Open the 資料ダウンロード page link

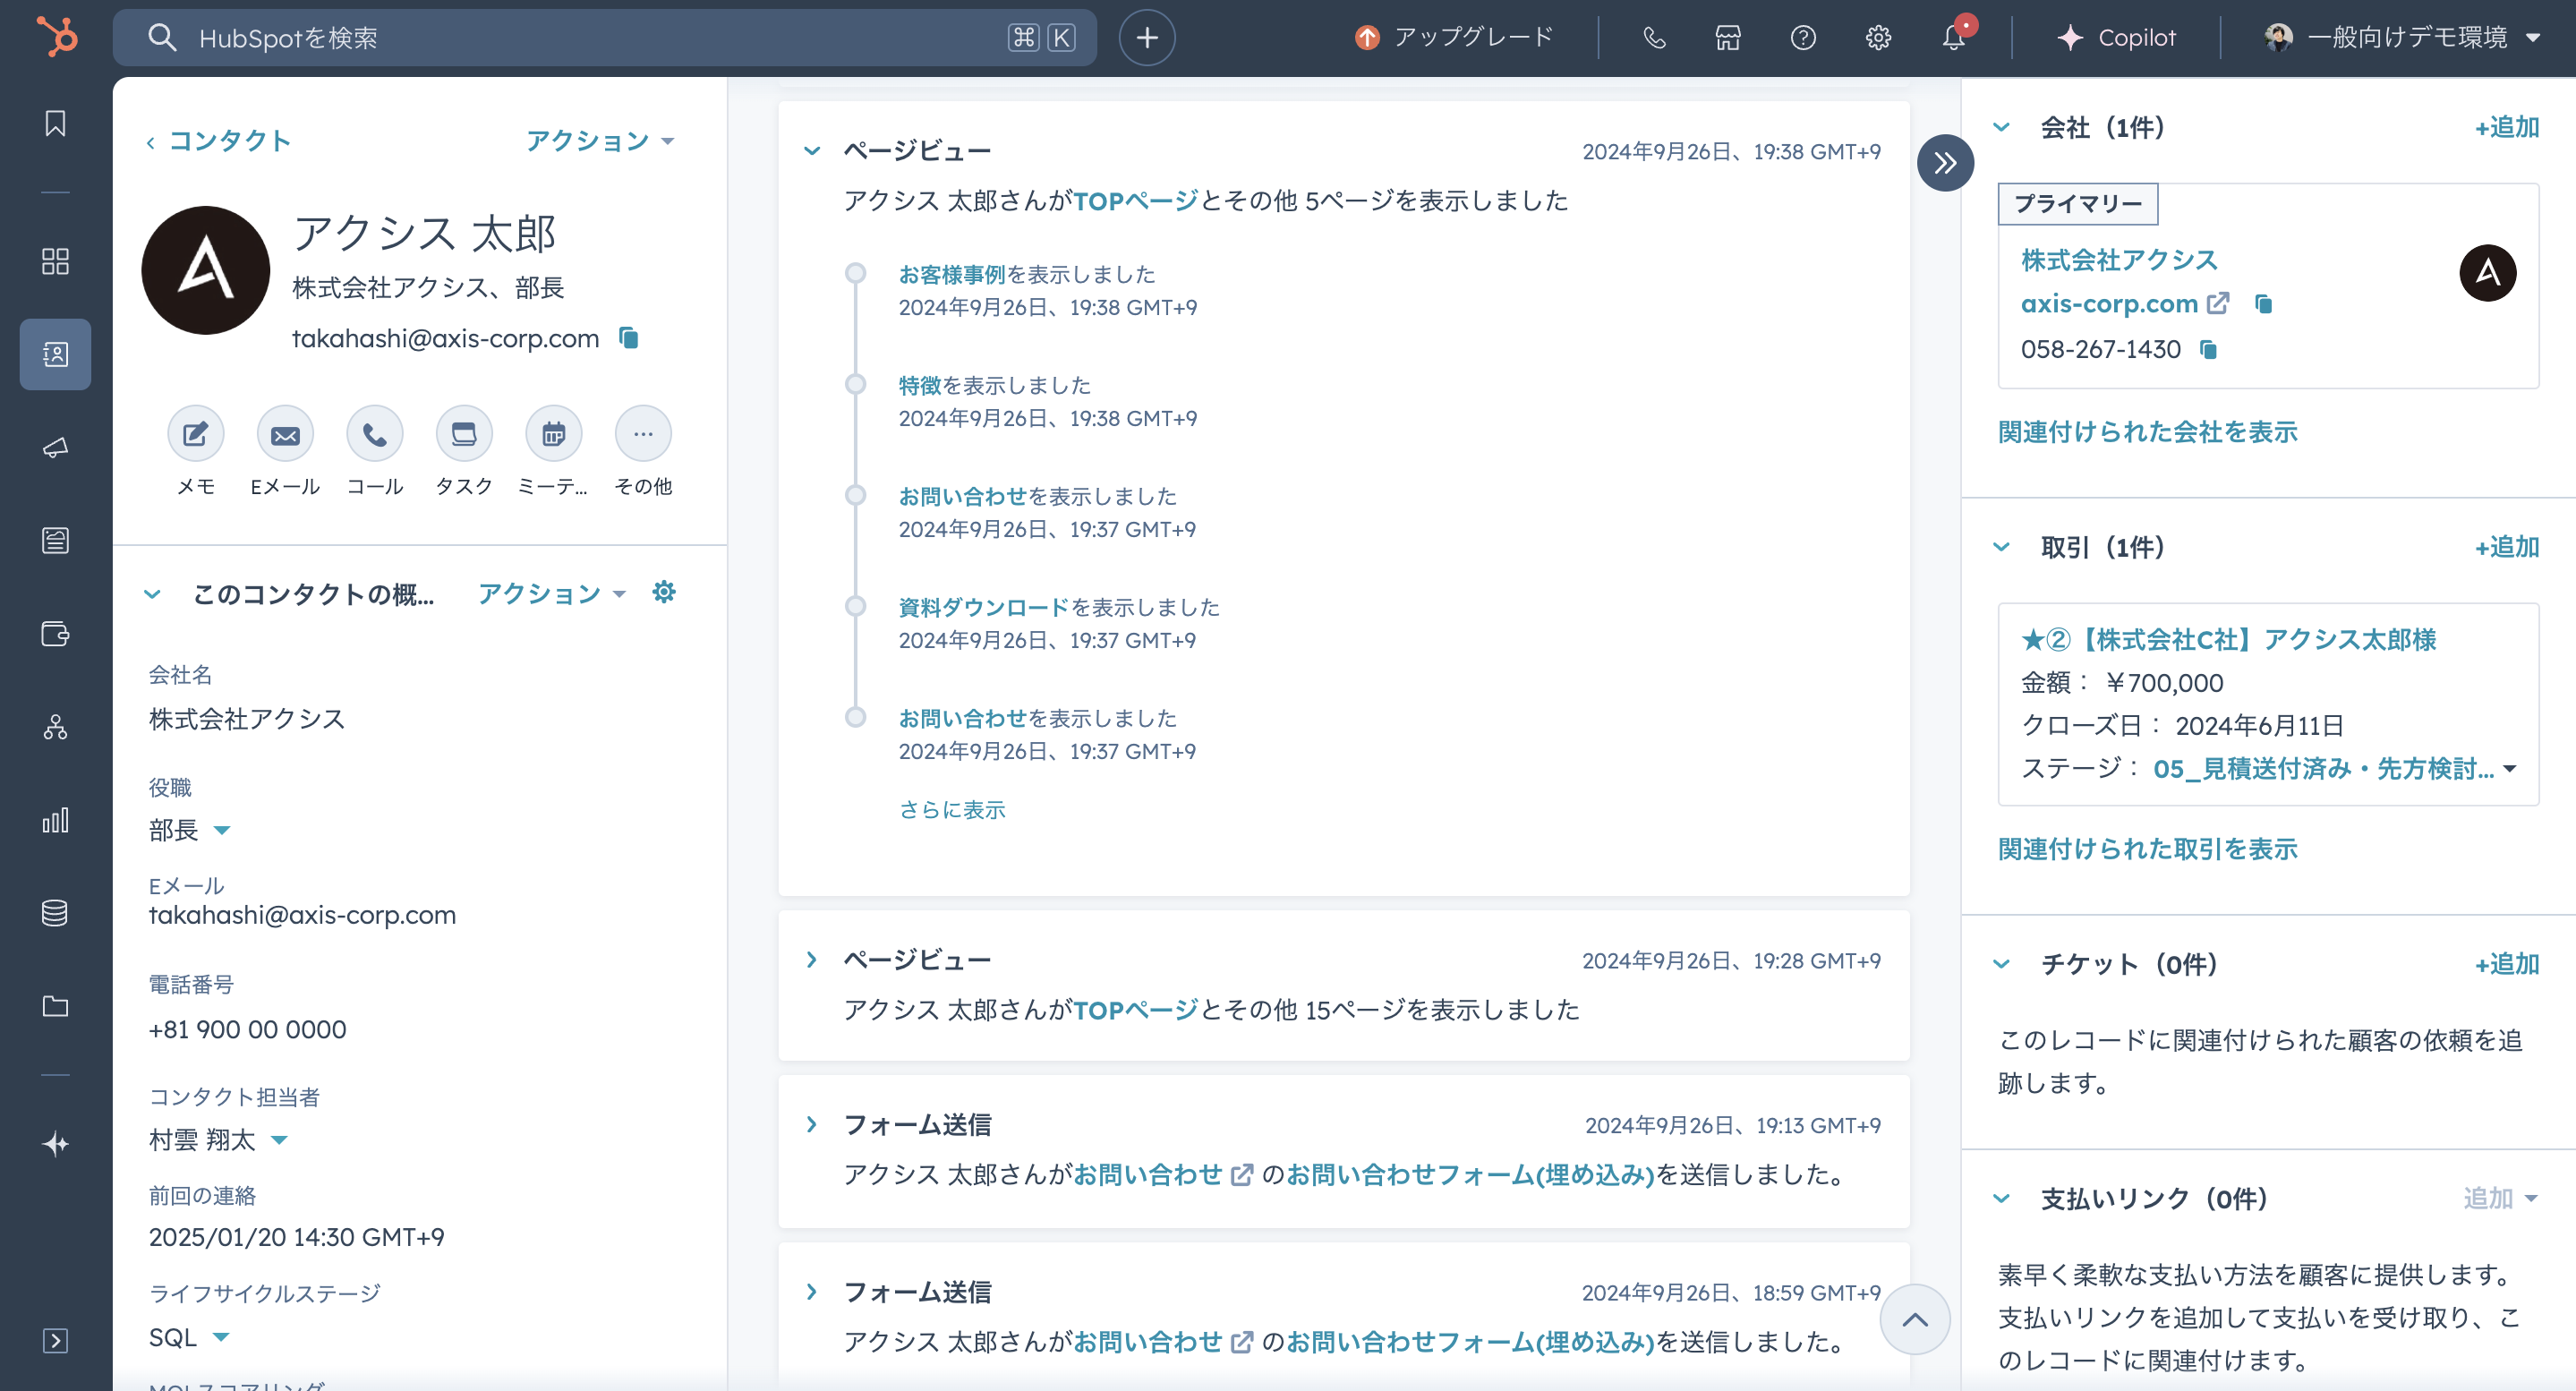click(x=983, y=607)
